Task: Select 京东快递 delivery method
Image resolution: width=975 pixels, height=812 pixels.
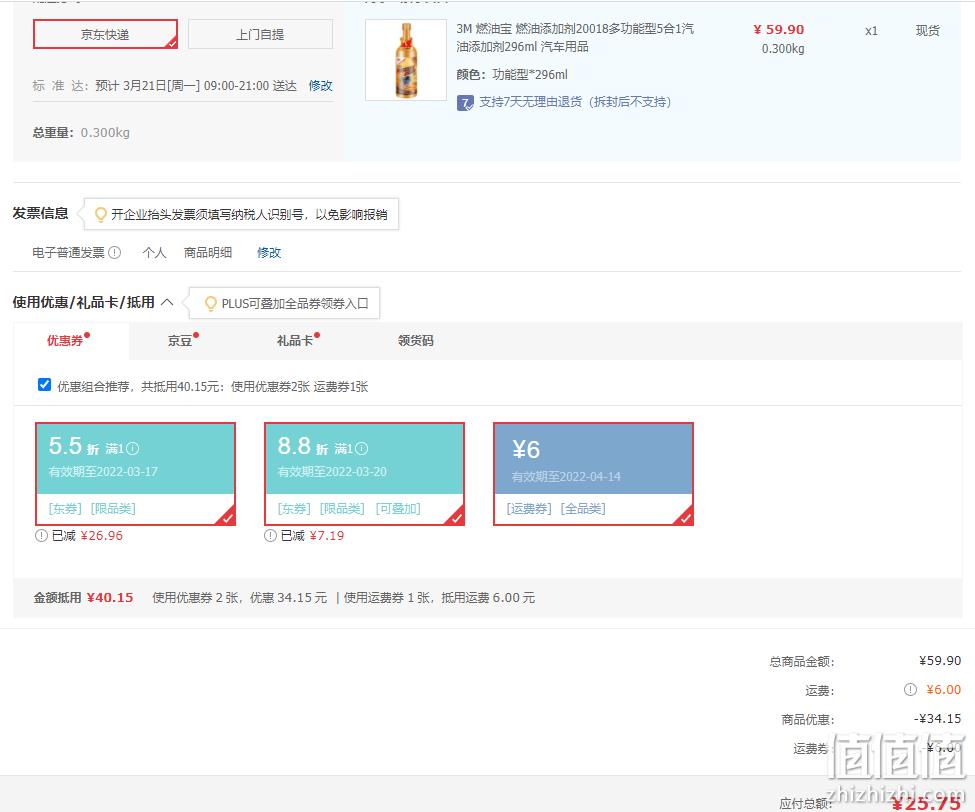Action: 105,34
